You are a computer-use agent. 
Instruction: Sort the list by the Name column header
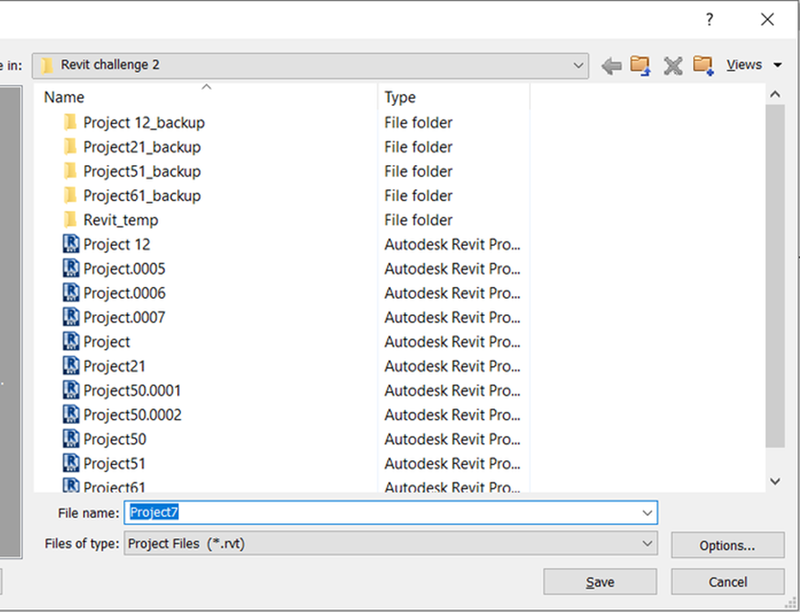pos(206,97)
